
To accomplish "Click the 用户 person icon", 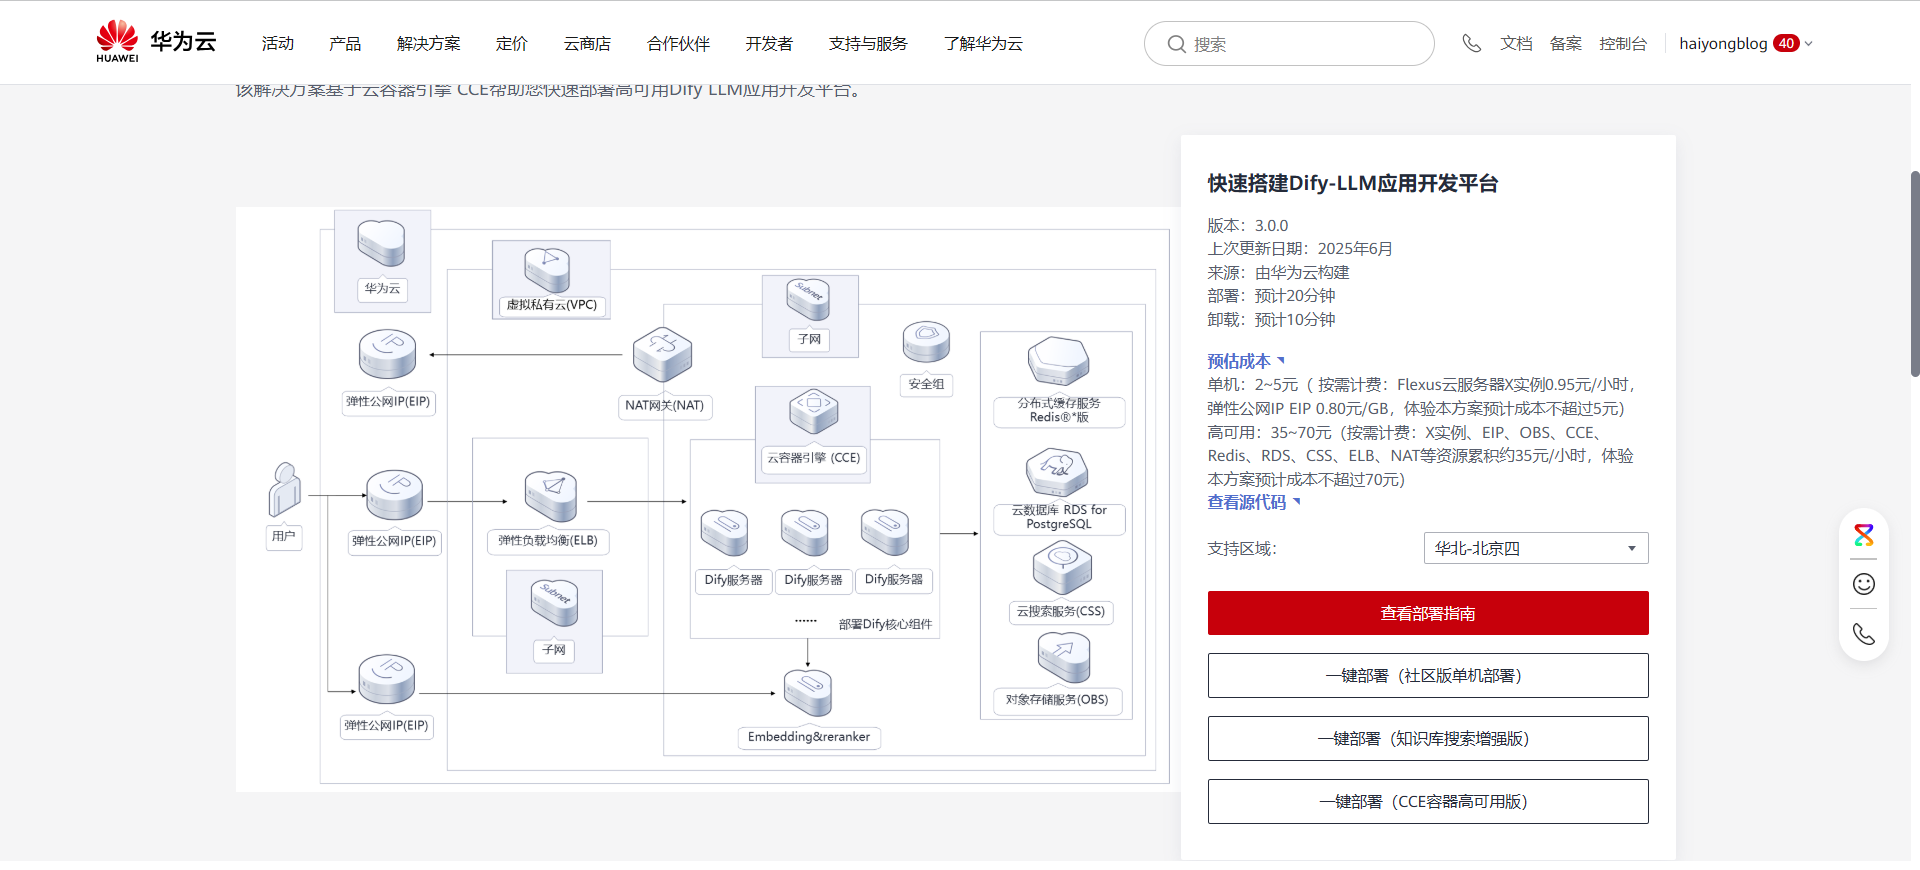I will [285, 489].
